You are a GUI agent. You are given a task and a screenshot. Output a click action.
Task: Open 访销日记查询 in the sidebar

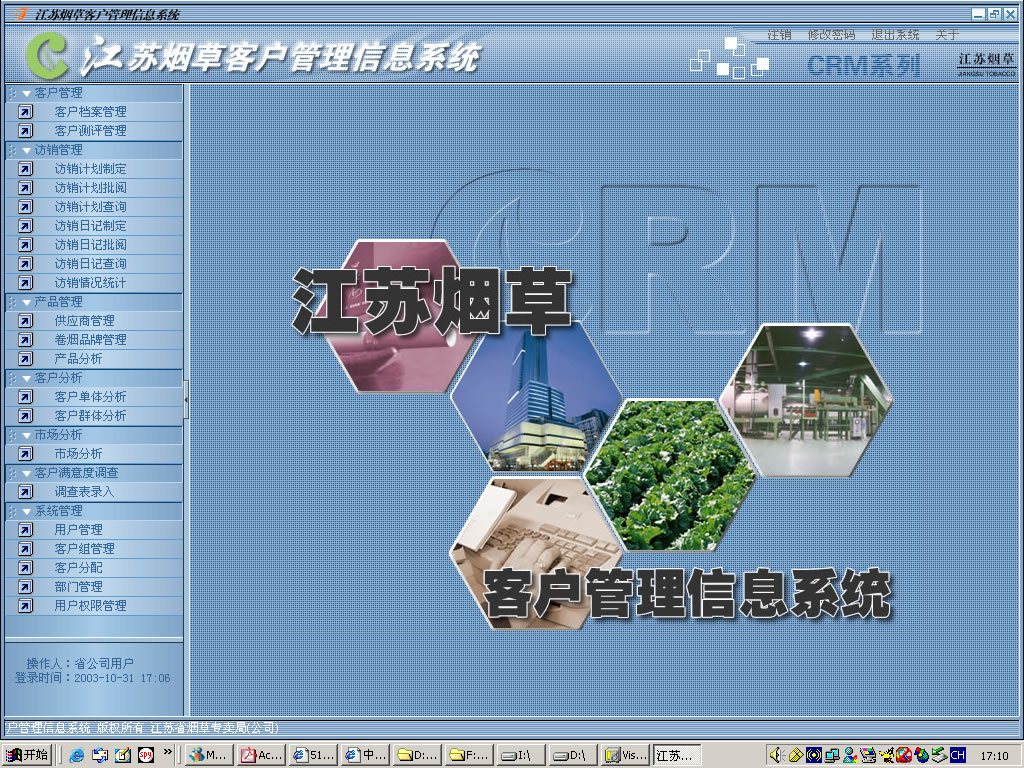(91, 263)
